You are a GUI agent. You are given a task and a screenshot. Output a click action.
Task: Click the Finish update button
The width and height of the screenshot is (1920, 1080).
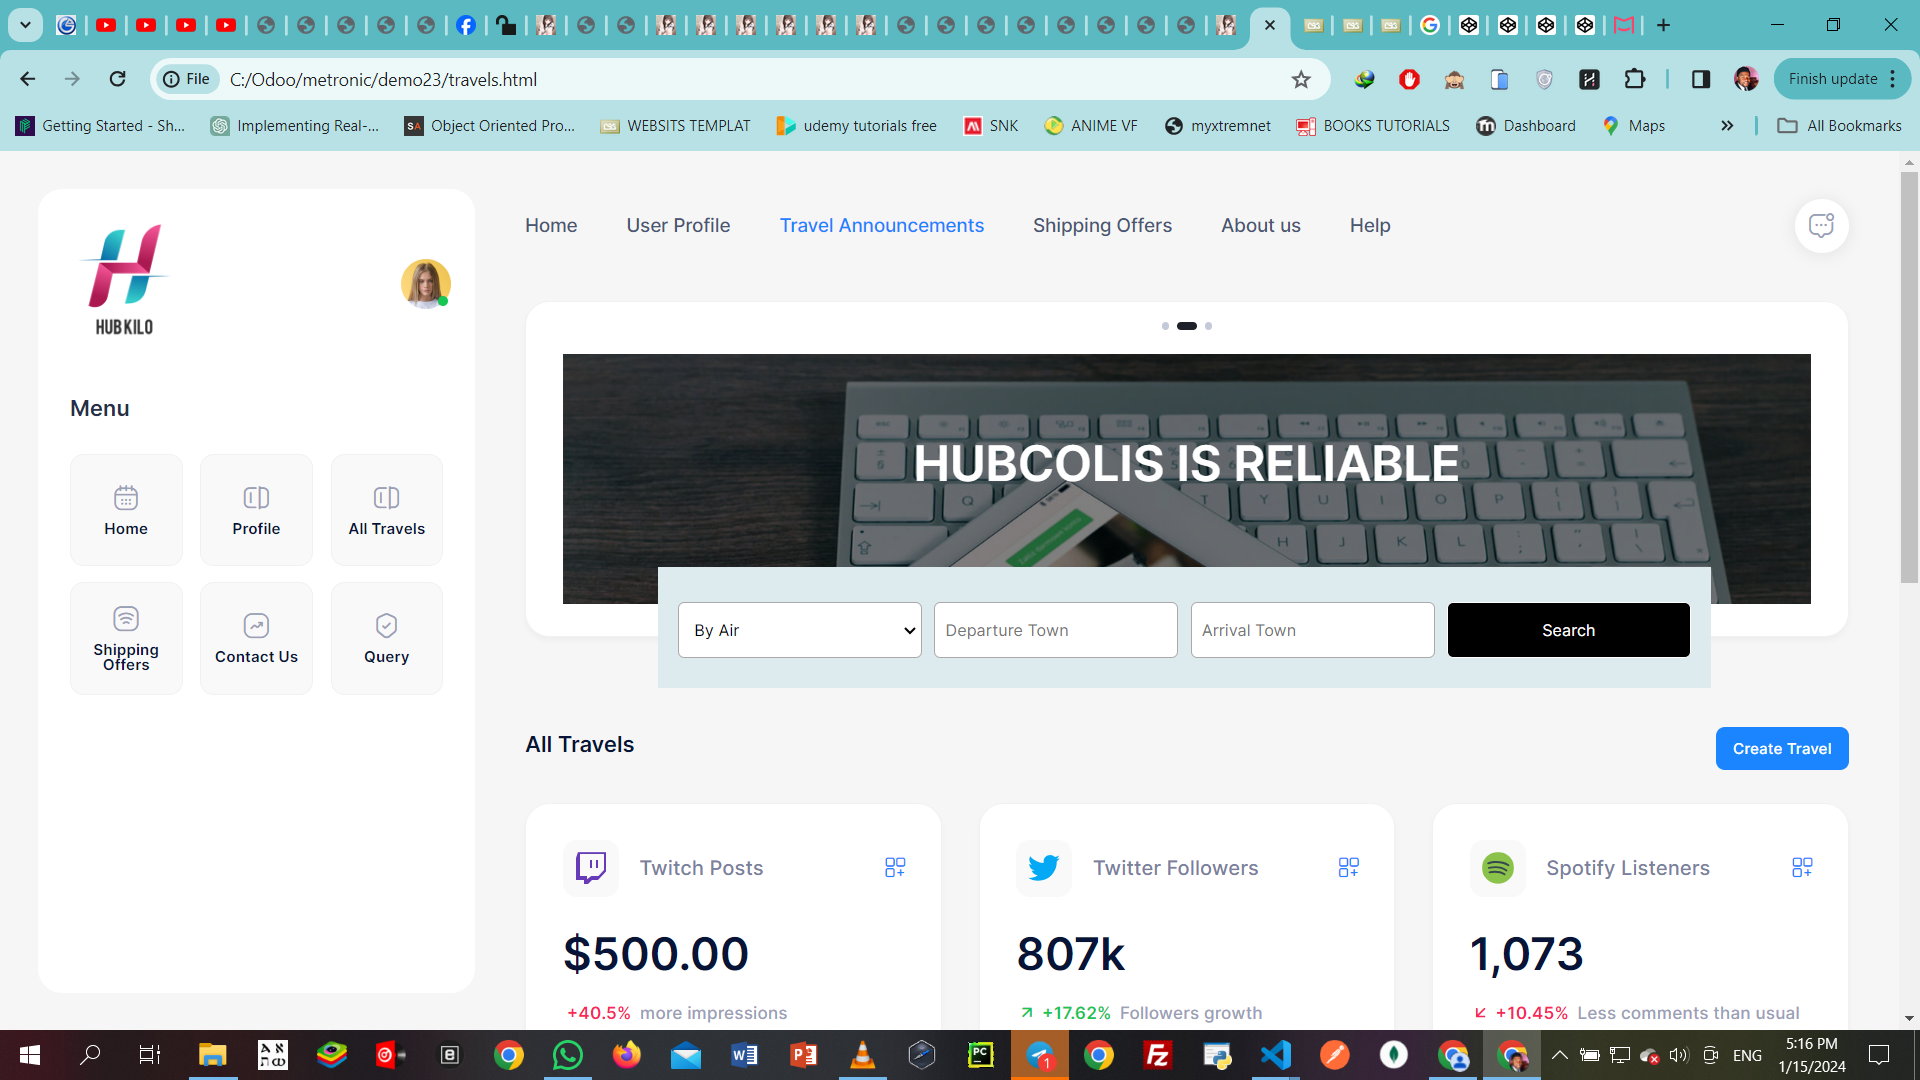pos(1842,79)
